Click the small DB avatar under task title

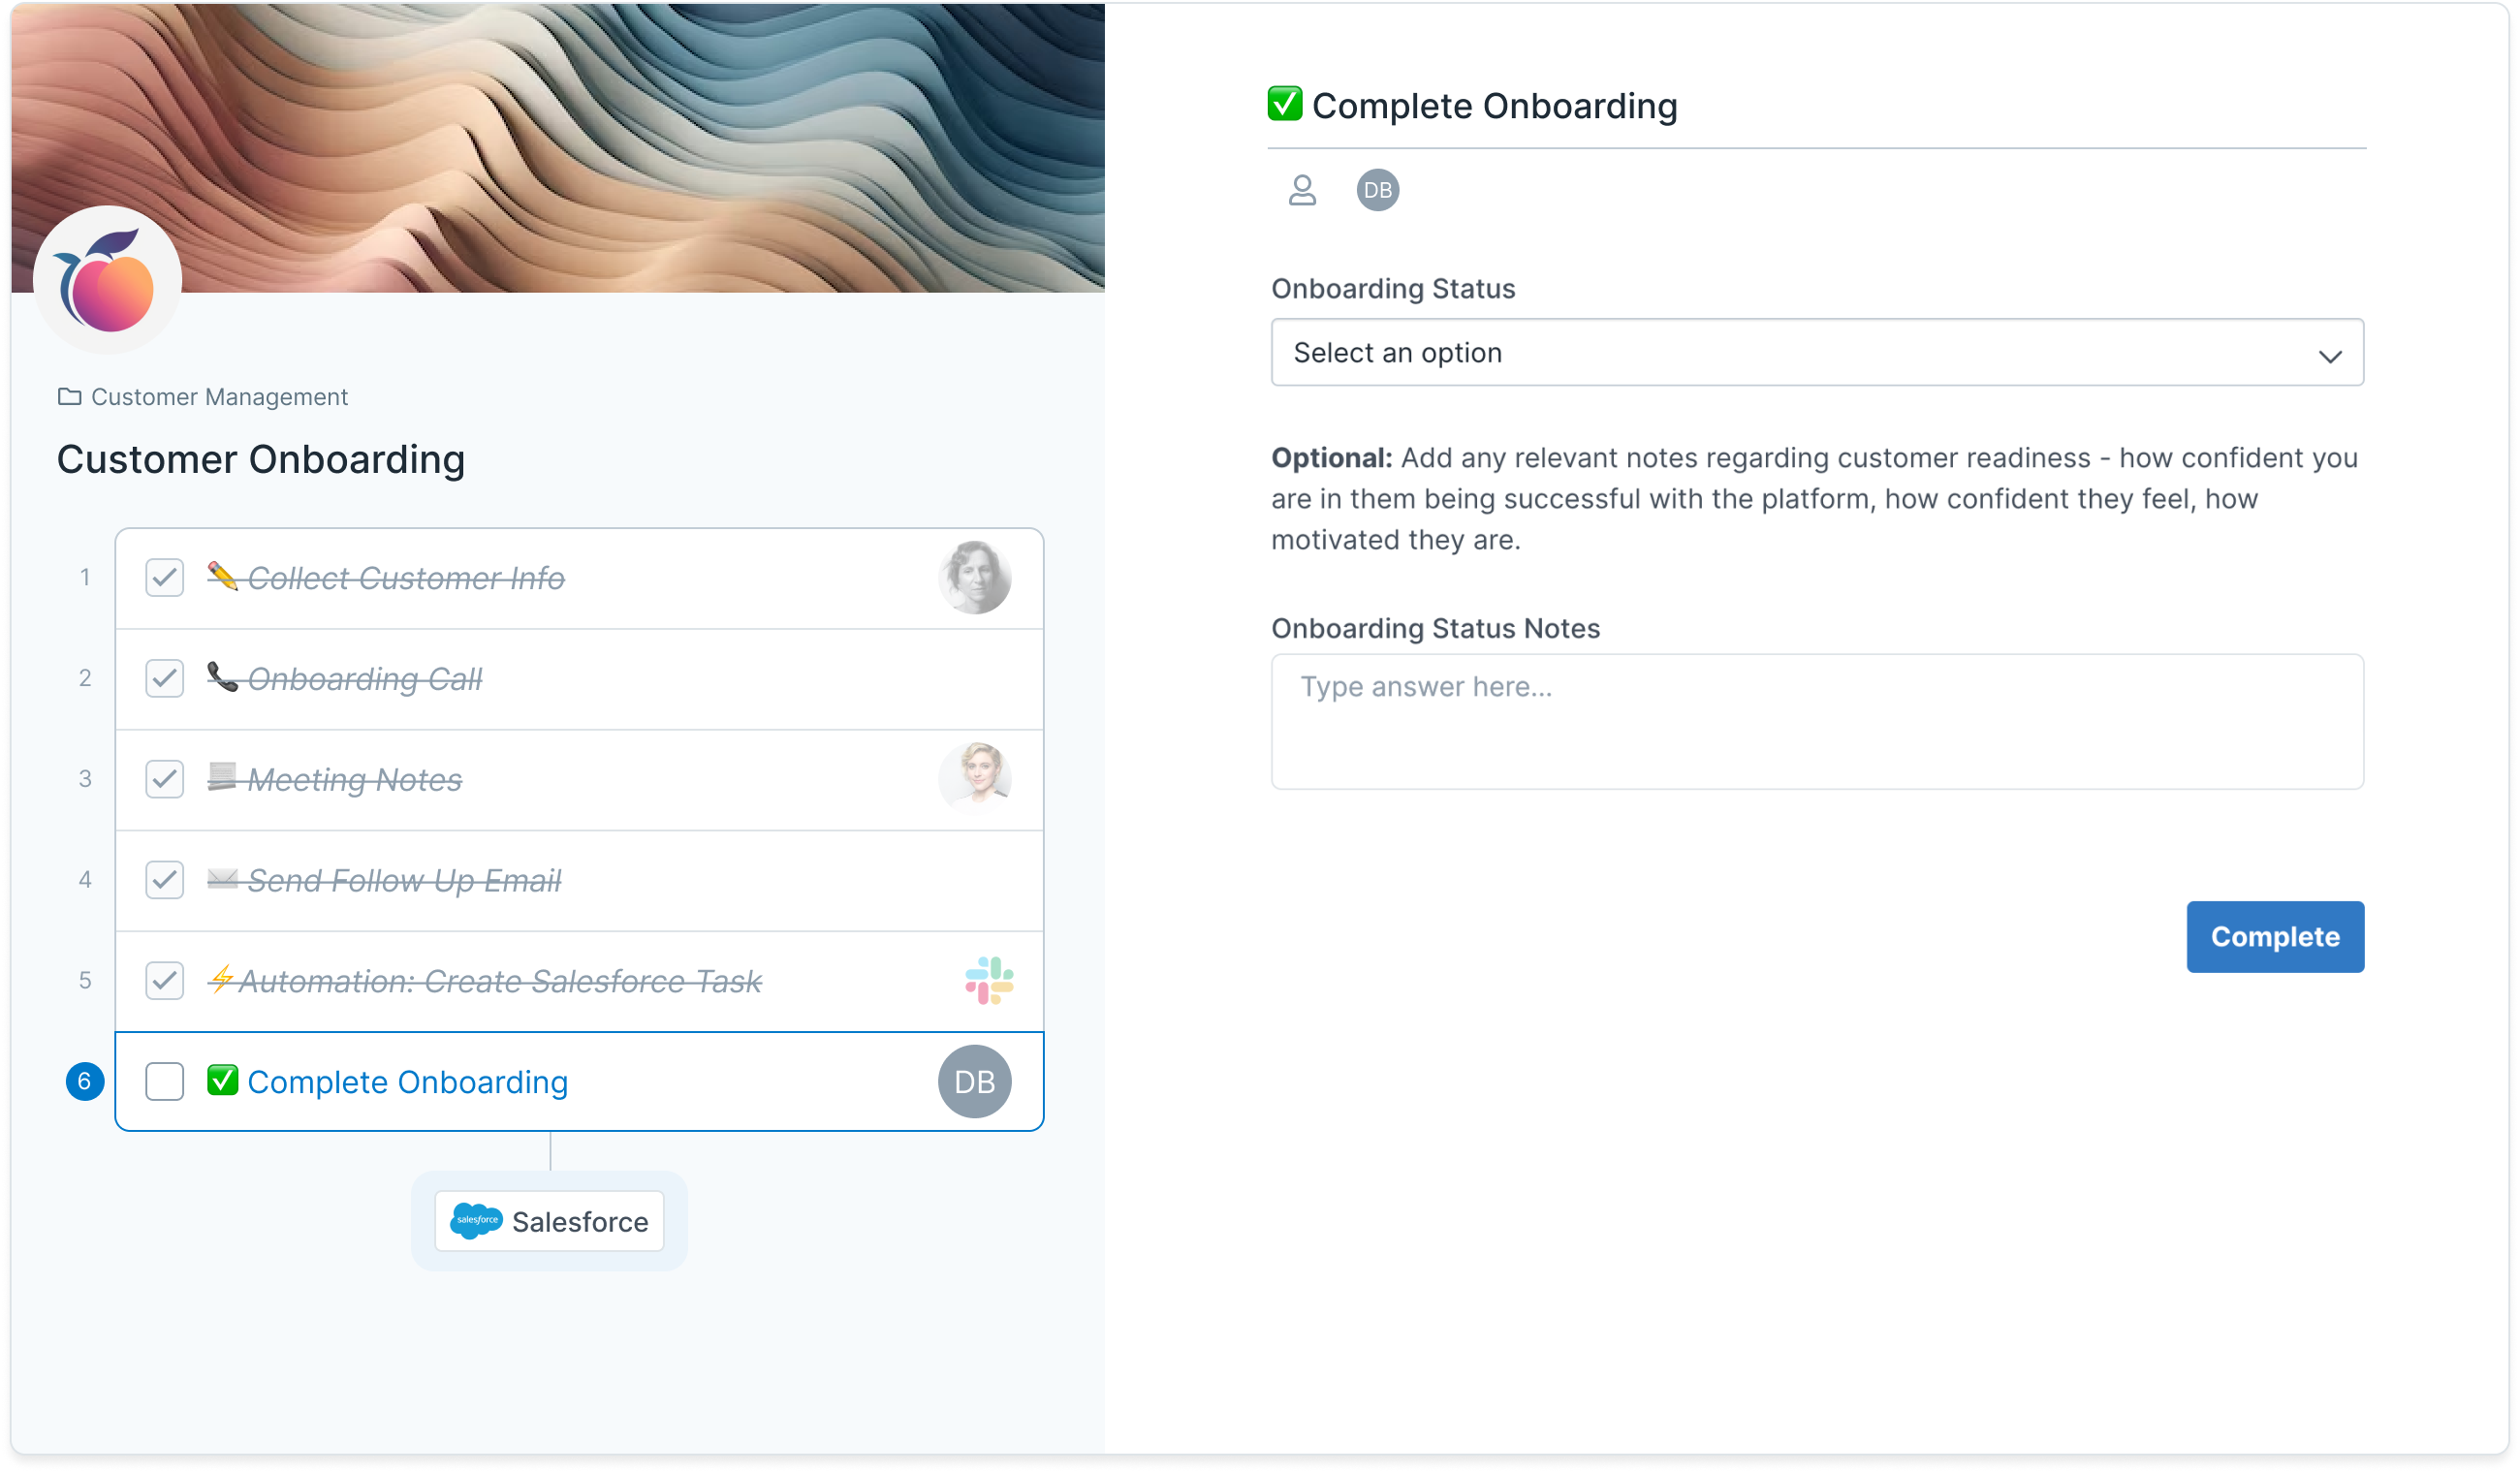coord(1378,190)
